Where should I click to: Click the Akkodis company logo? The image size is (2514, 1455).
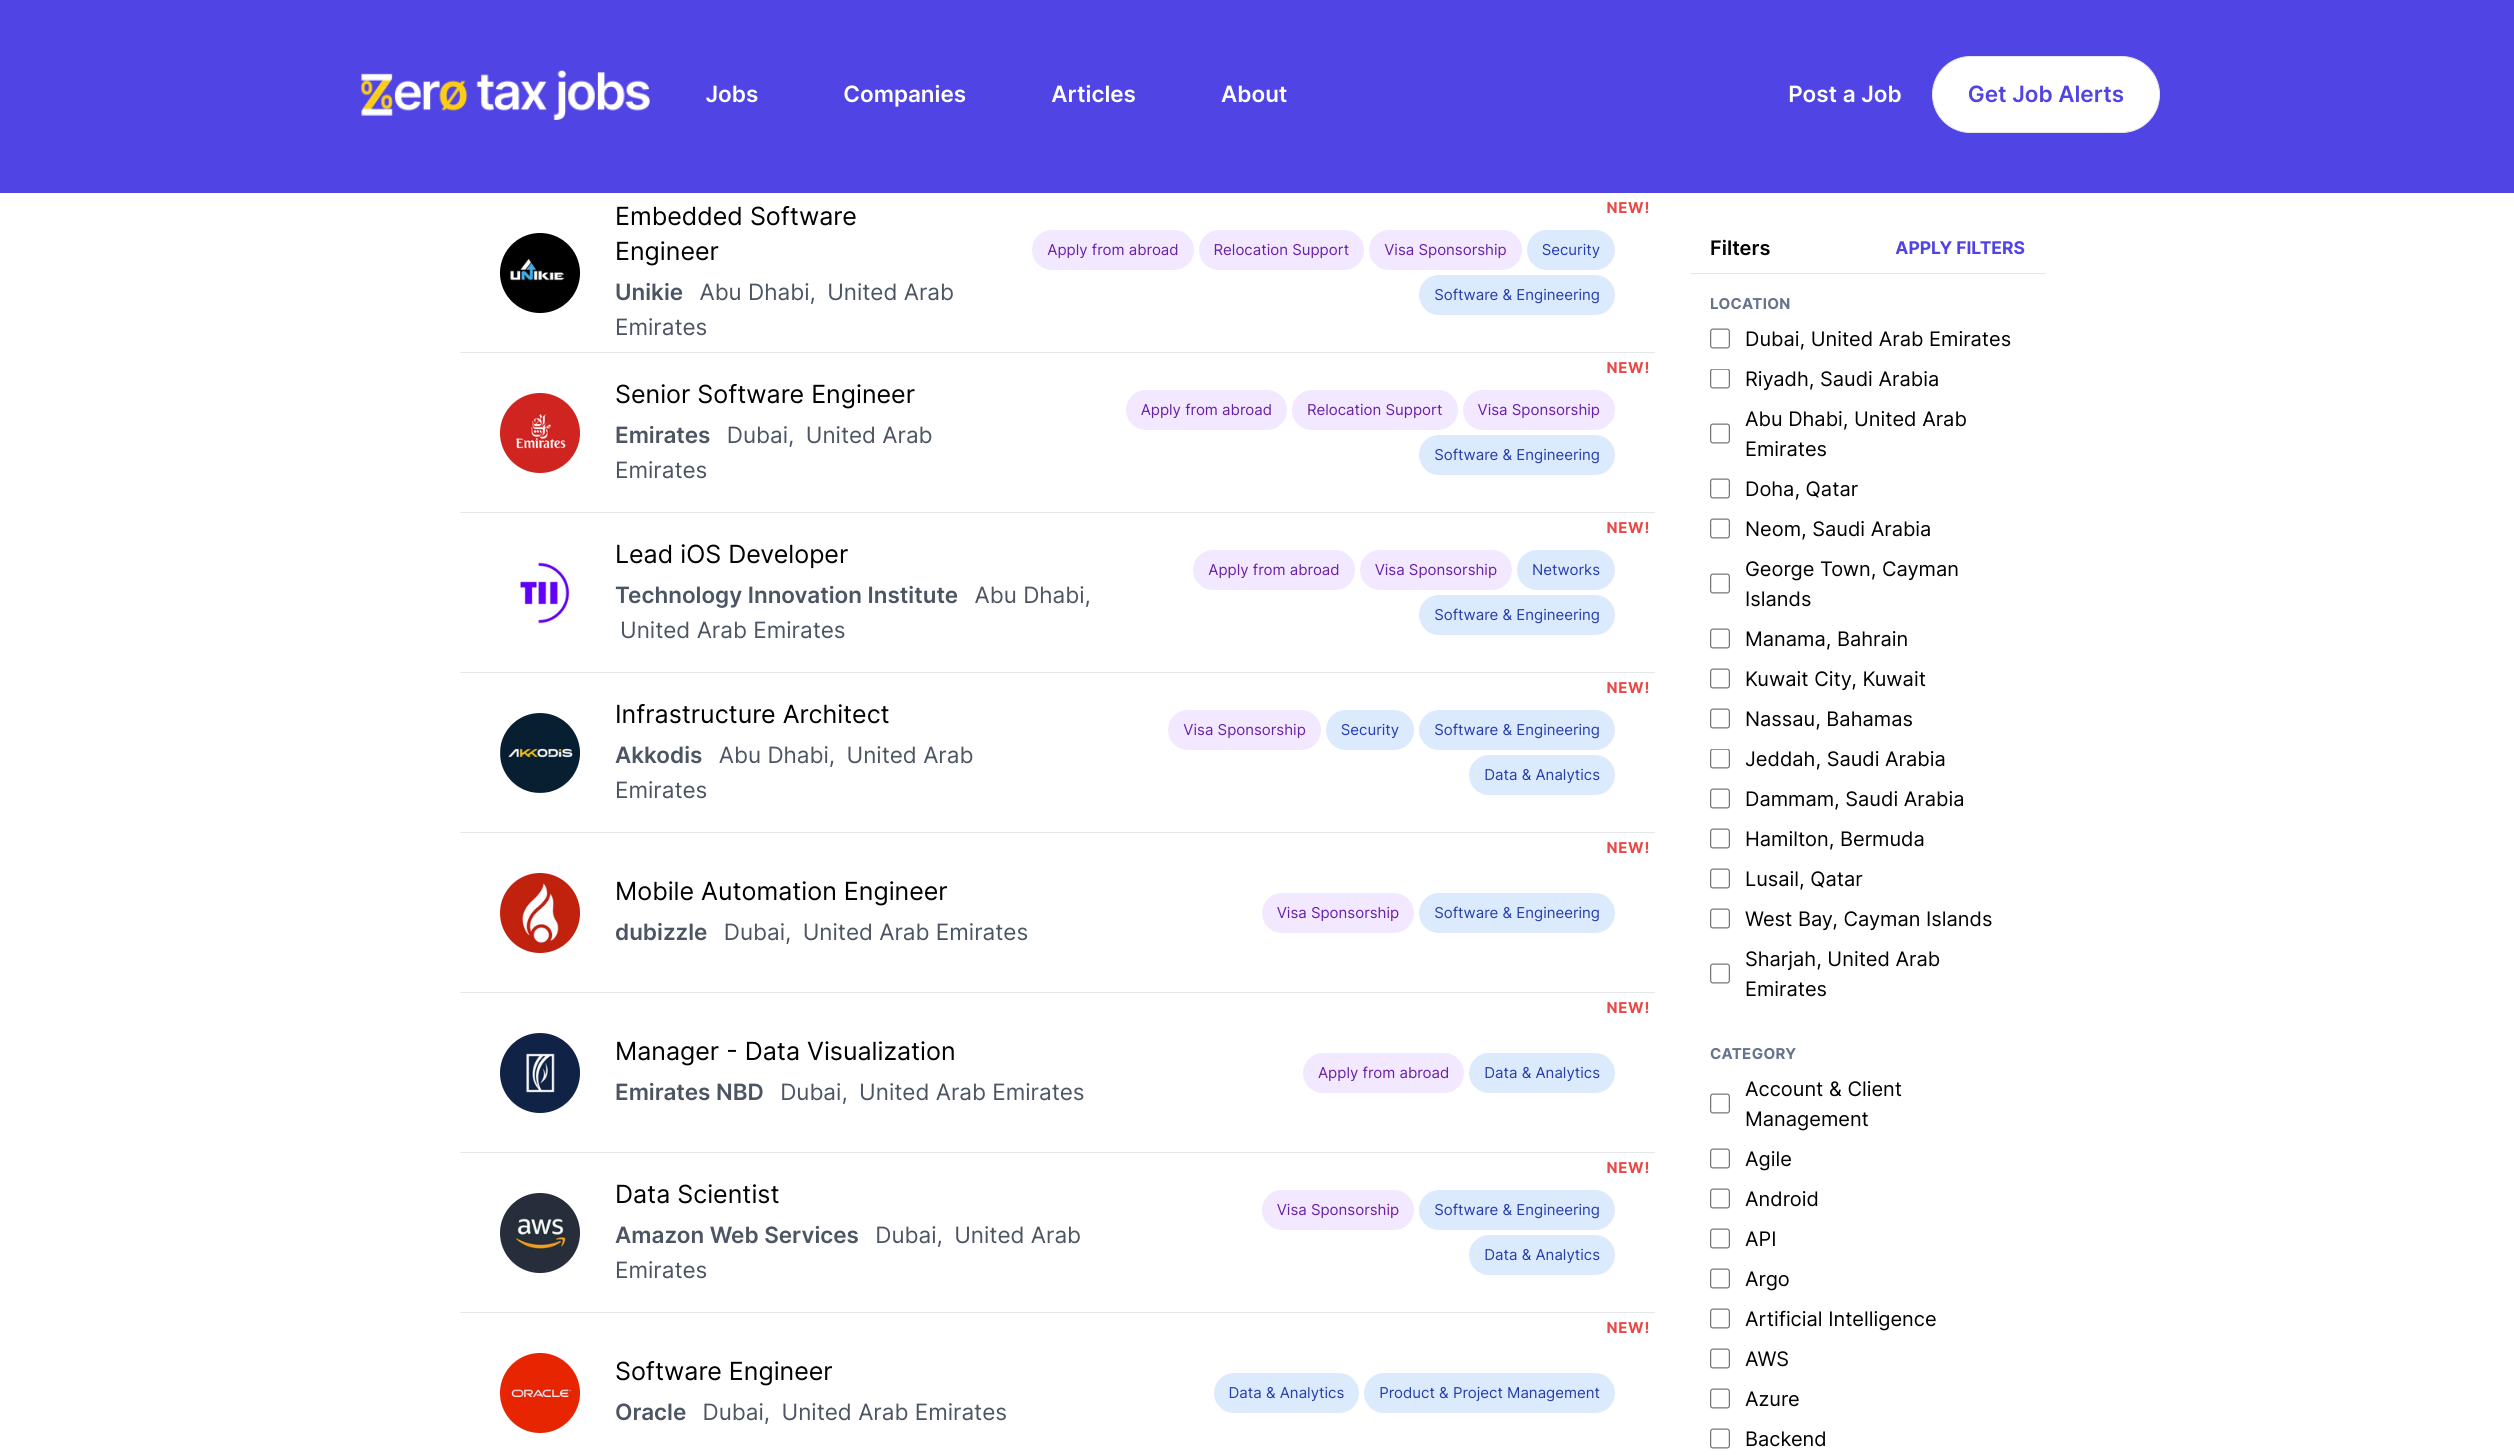(540, 753)
